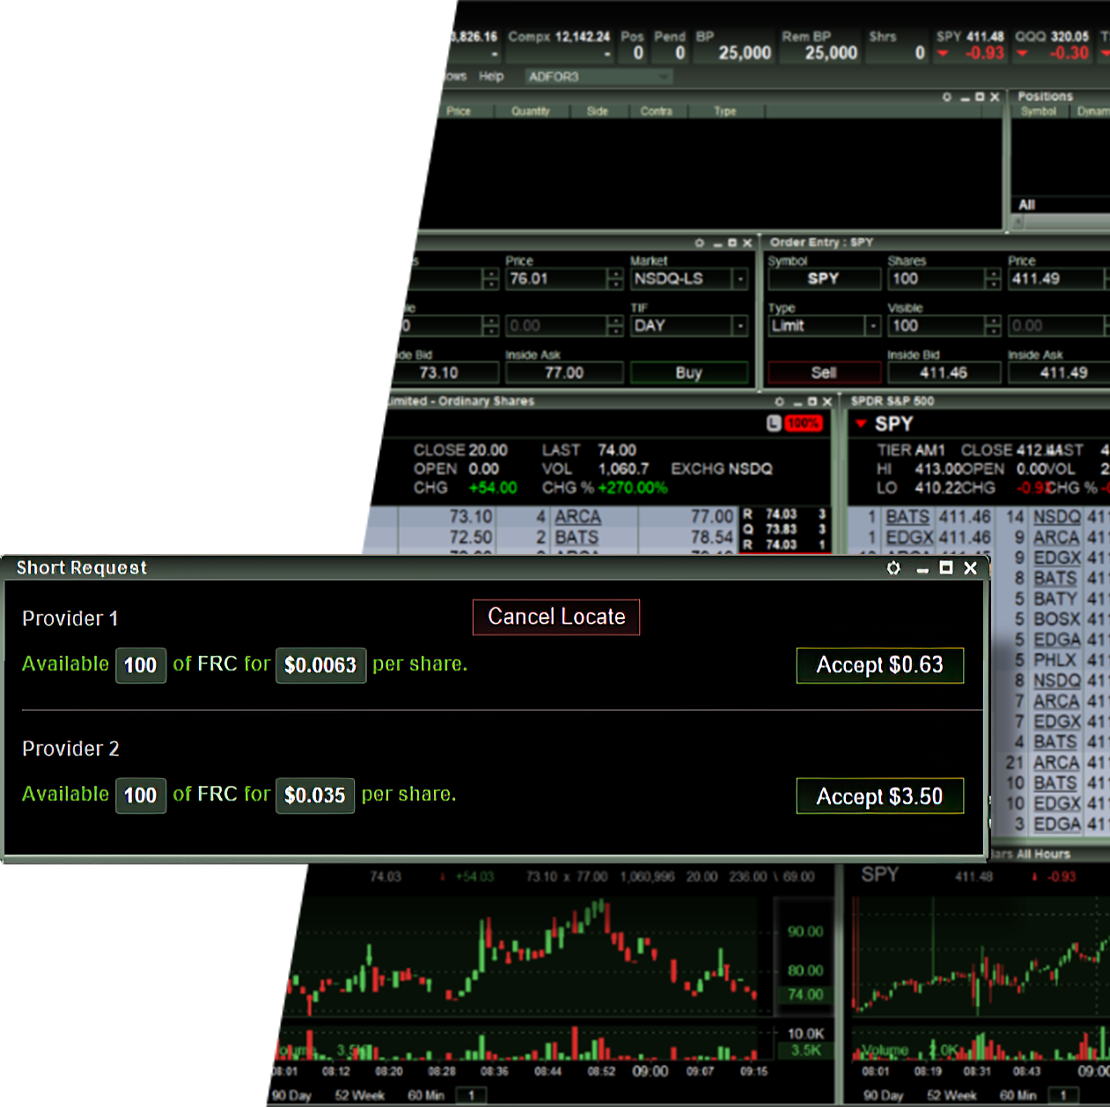Click the gear icon on the TOP quote window

point(781,400)
